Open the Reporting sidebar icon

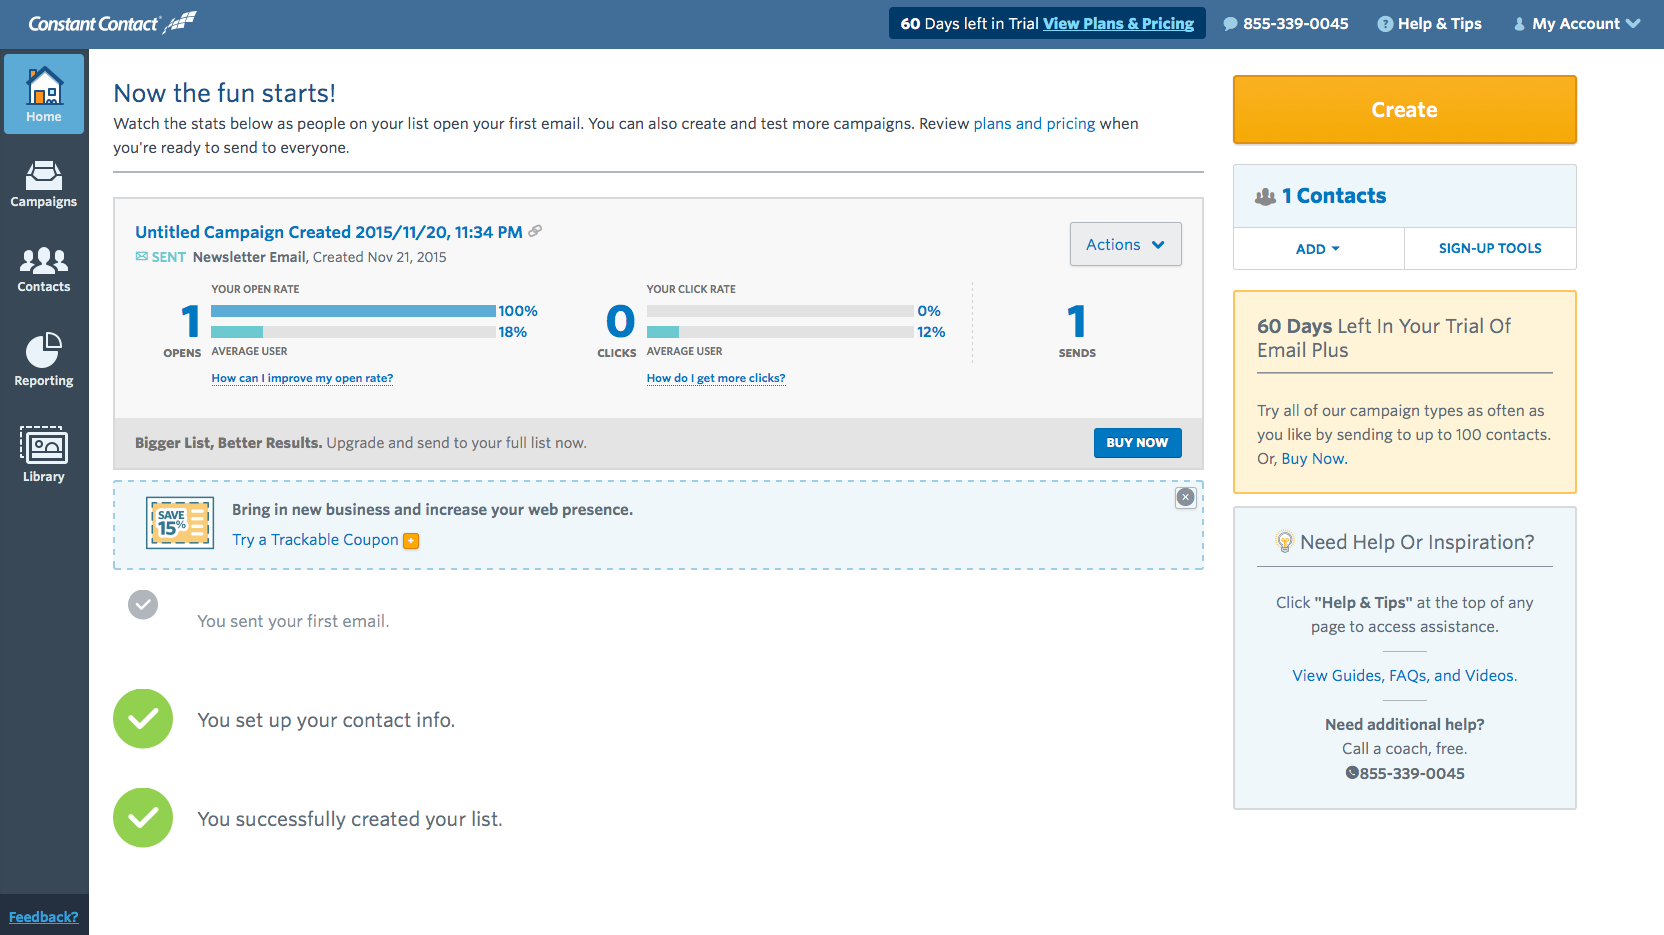[44, 360]
